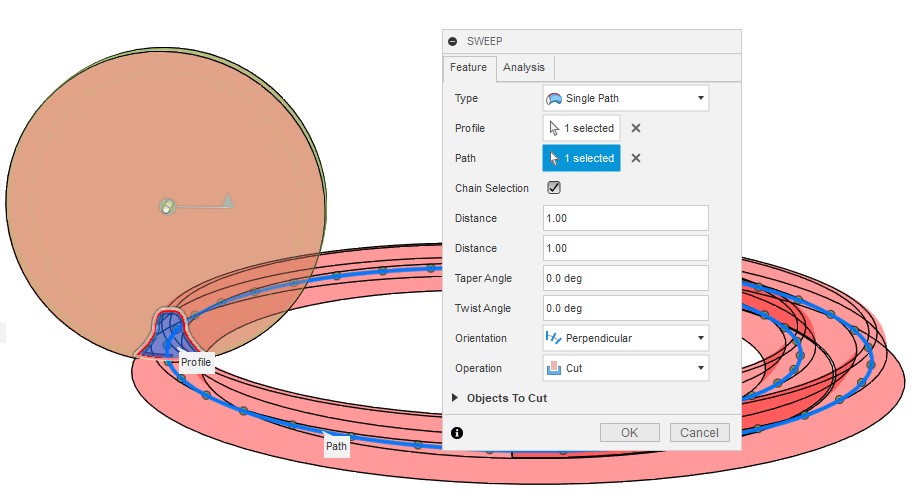The height and width of the screenshot is (500, 914).
Task: Collapse the SWEEP dialog using minus icon
Action: coord(453,41)
